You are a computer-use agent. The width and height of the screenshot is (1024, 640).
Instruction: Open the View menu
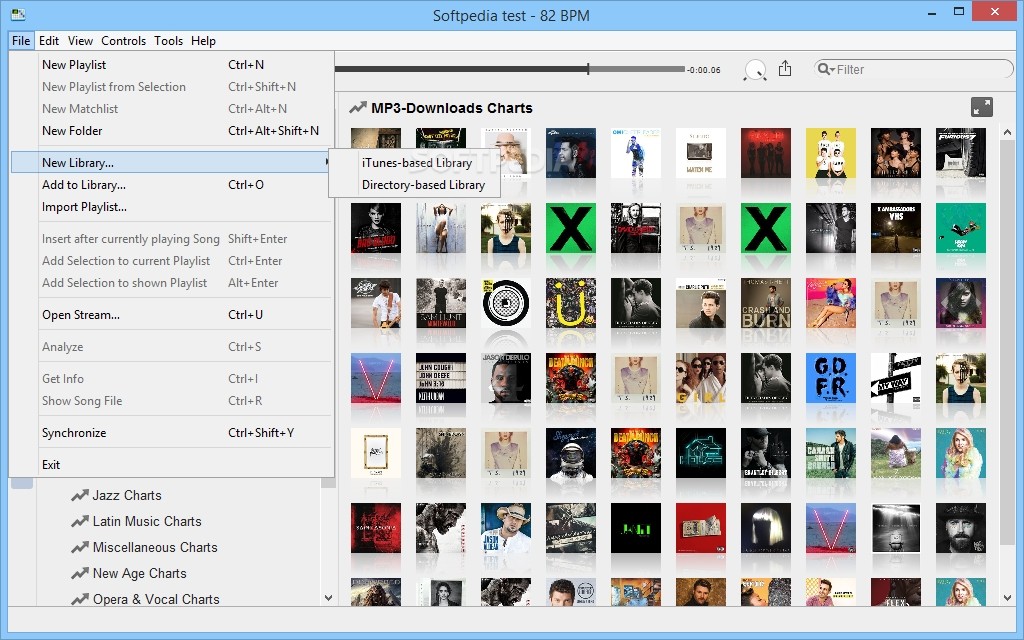pyautogui.click(x=80, y=40)
